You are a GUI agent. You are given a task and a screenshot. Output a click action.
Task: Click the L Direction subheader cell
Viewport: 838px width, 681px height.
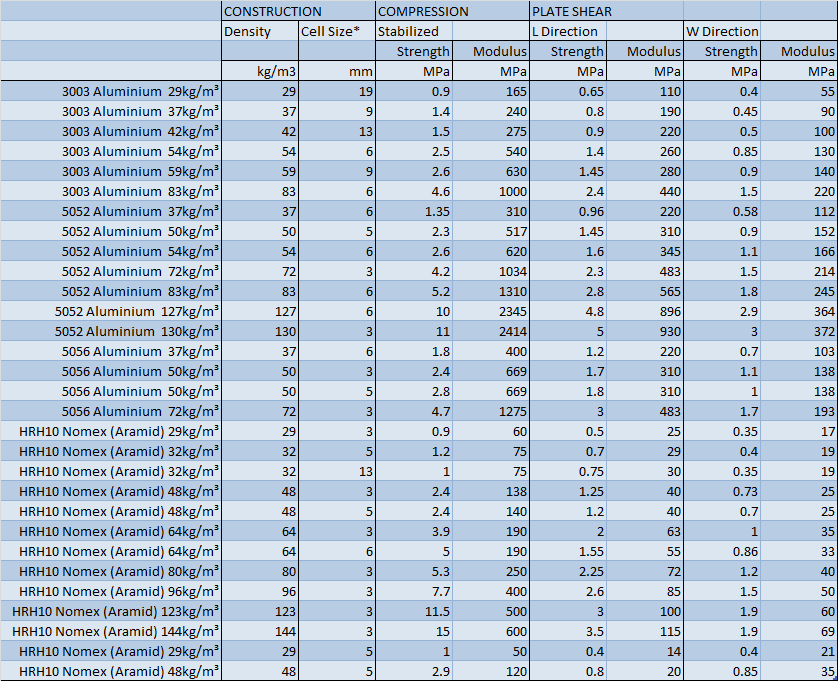click(568, 31)
